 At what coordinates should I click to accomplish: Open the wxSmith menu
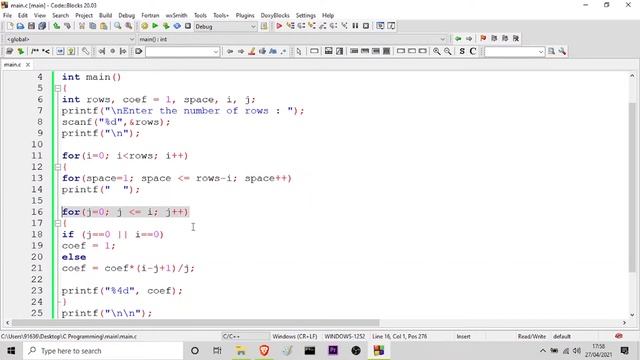tap(176, 16)
